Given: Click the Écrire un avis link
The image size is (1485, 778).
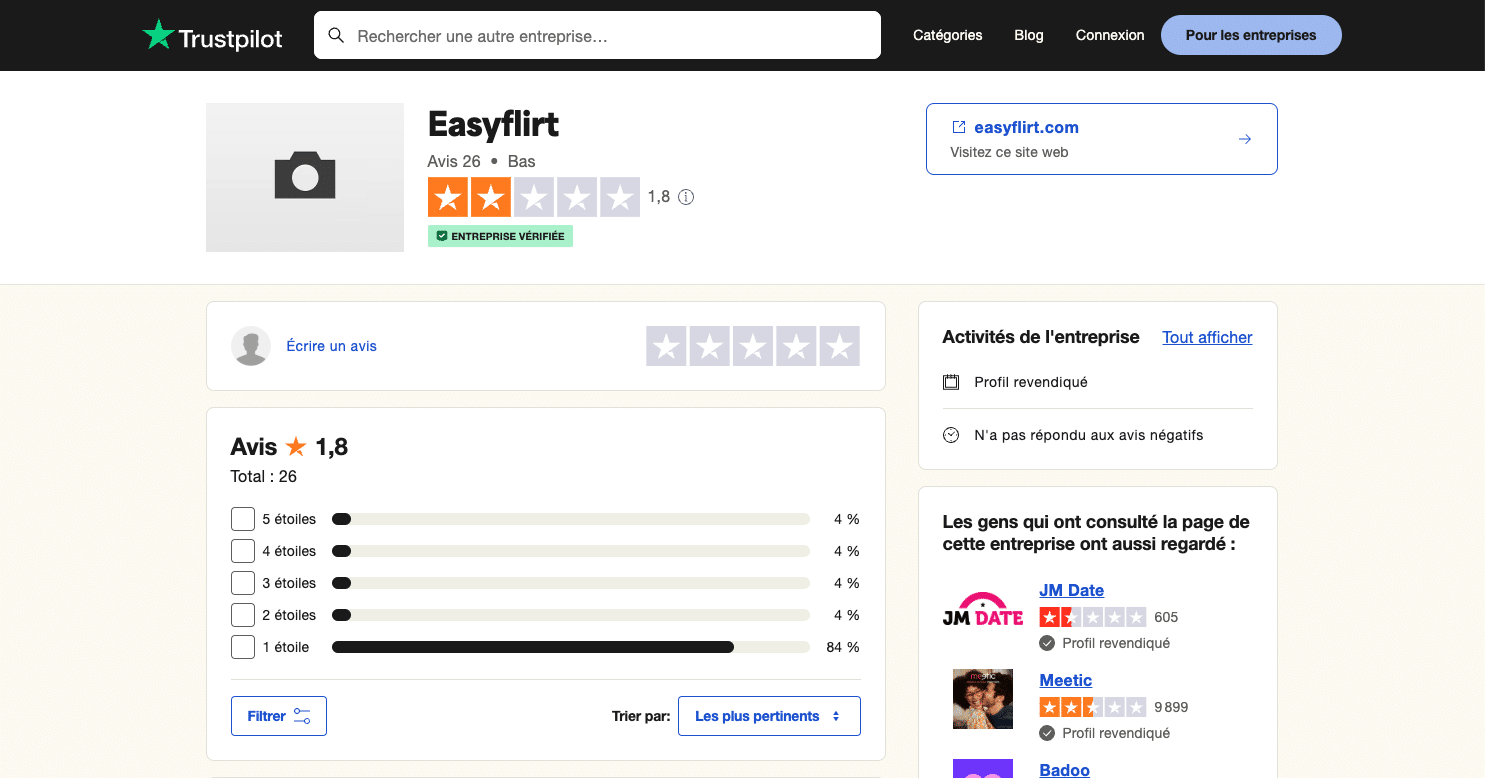Looking at the screenshot, I should coord(332,346).
